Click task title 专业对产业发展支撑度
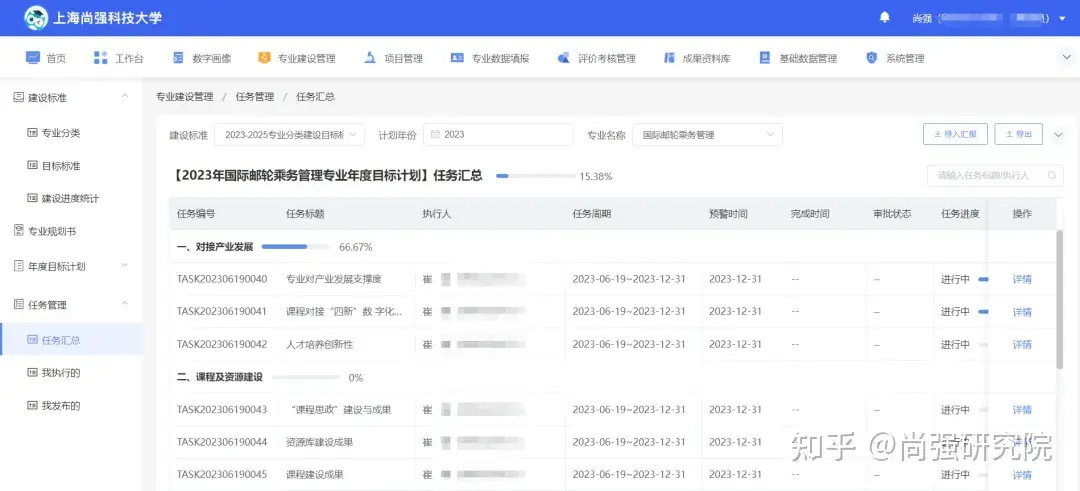Viewport: 1080px width, 491px height. click(x=334, y=279)
